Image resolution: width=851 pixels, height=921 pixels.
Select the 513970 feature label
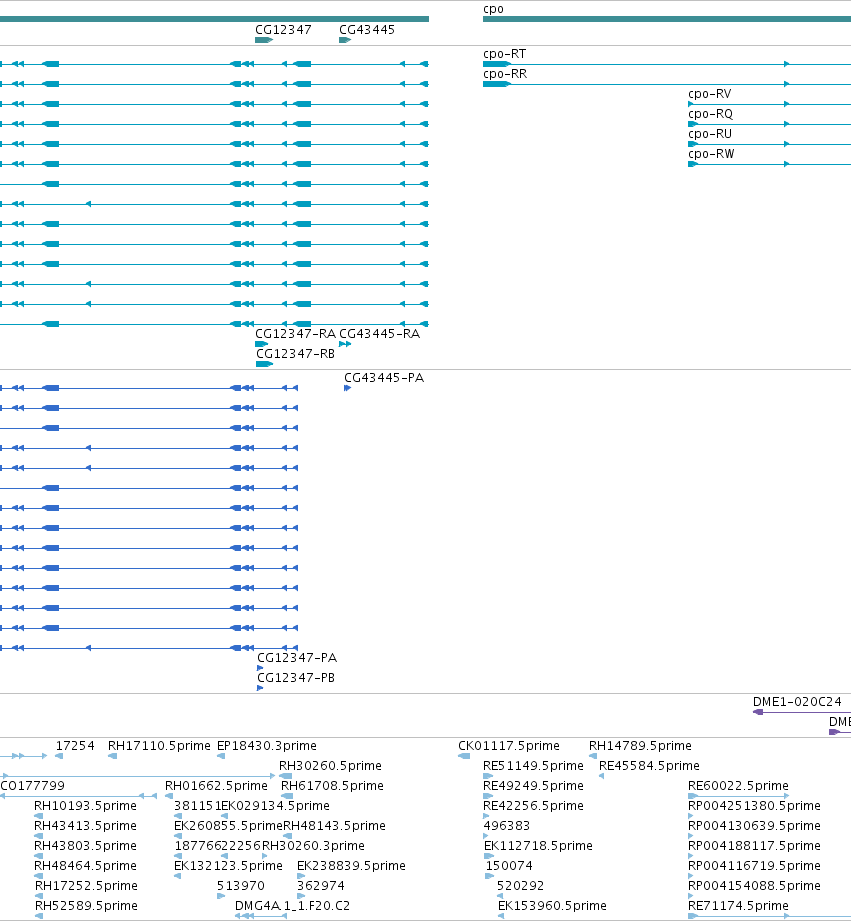pyautogui.click(x=240, y=885)
